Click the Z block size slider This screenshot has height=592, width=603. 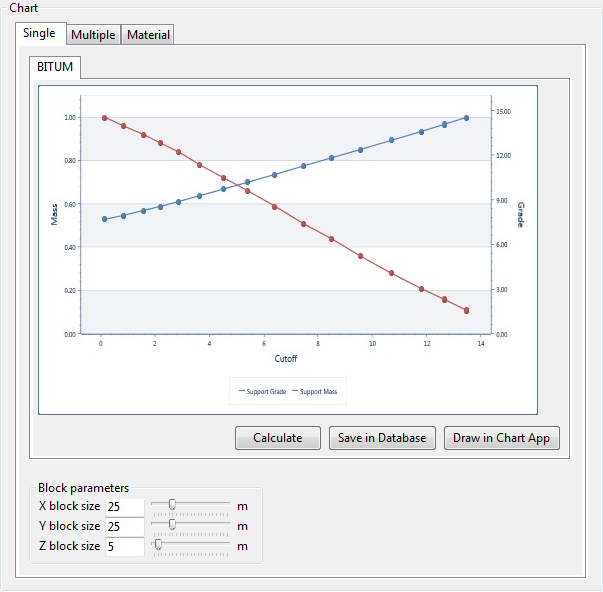pyautogui.click(x=157, y=545)
